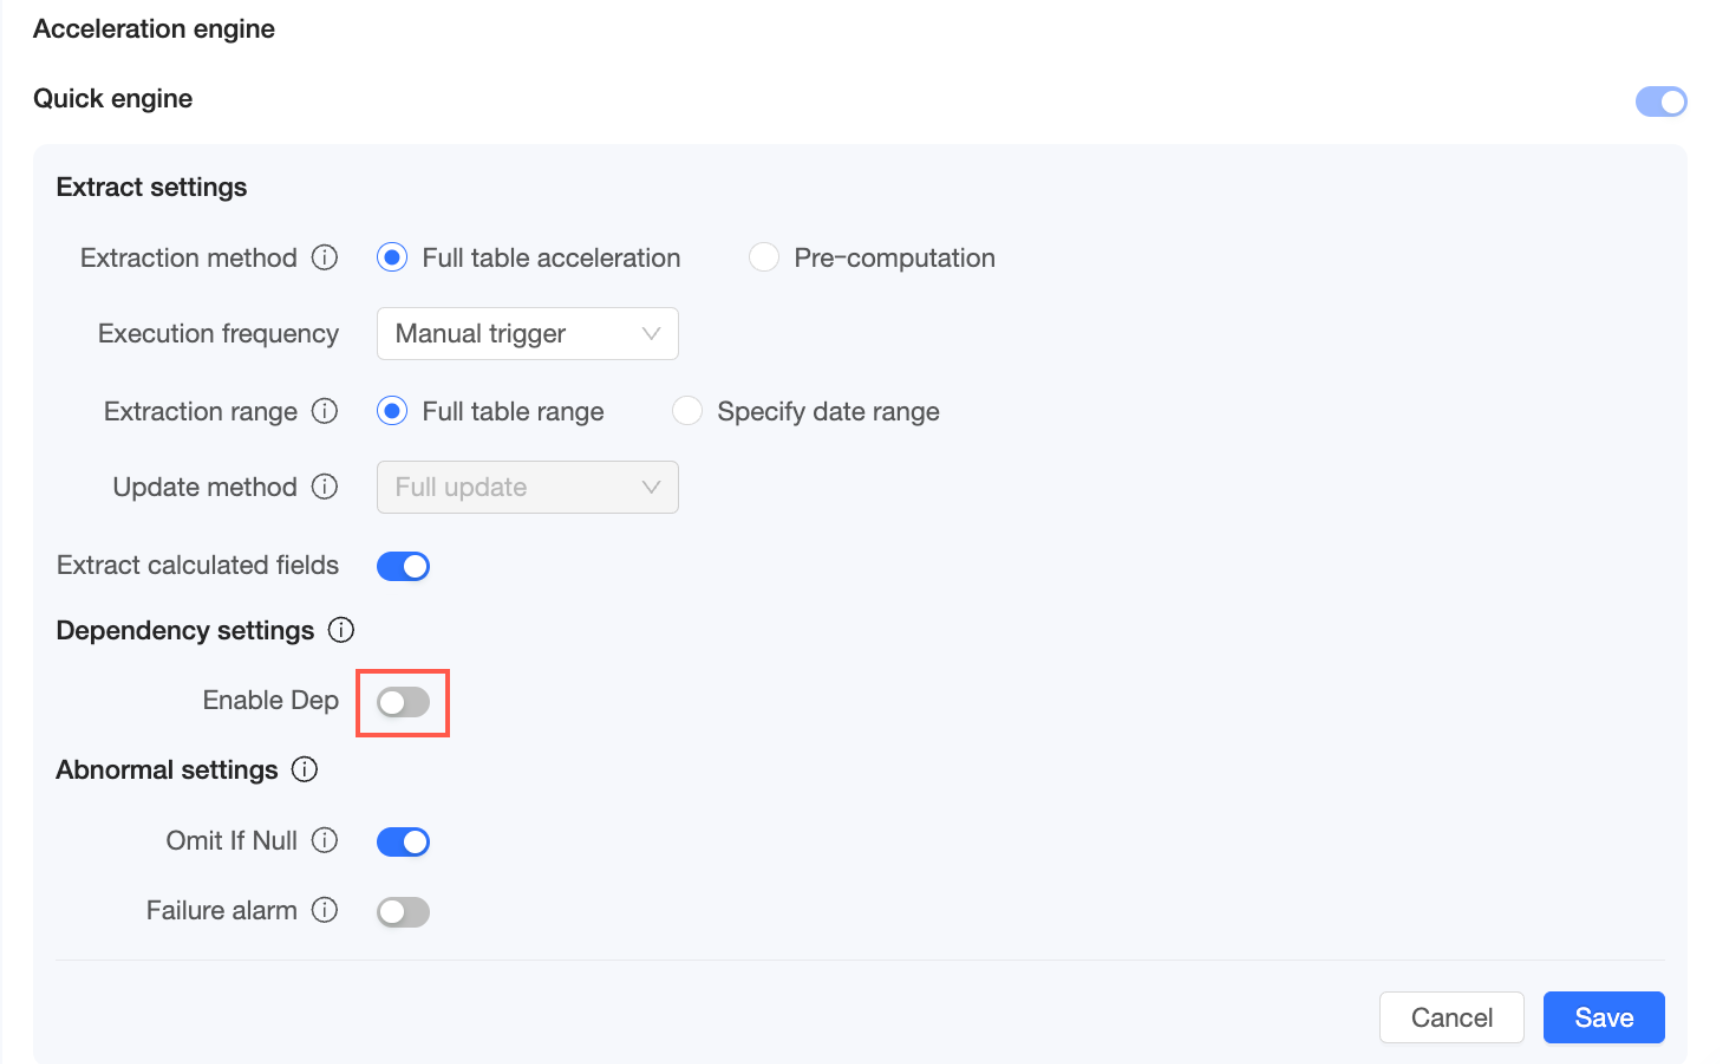Click the Cancel button
The image size is (1720, 1064).
pos(1451,1017)
